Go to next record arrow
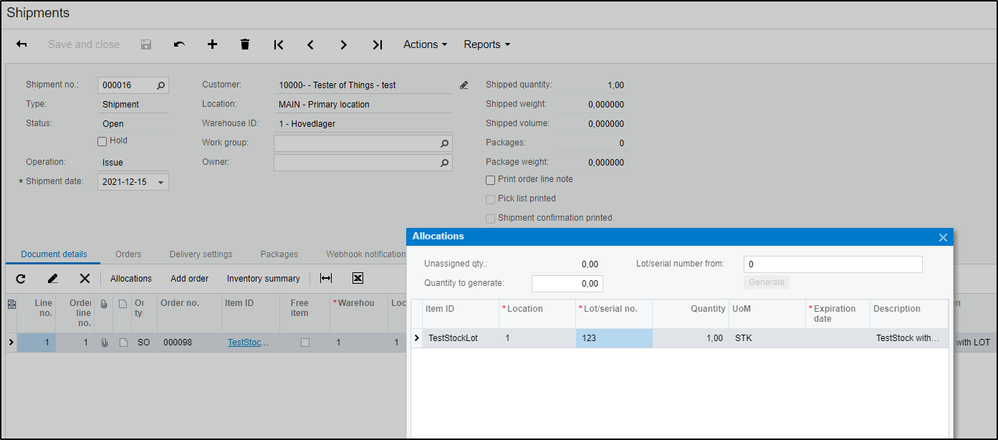The width and height of the screenshot is (998, 440). (x=343, y=45)
